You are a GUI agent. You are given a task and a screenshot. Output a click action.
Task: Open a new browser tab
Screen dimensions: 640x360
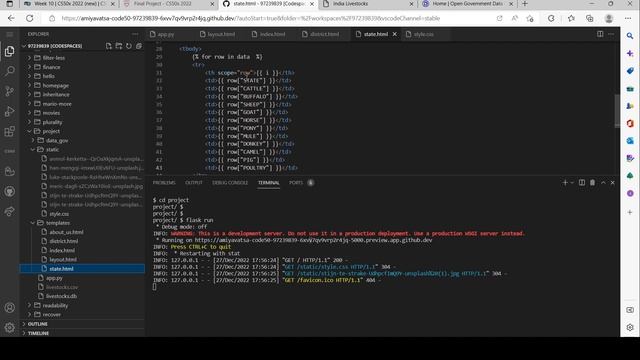[x=525, y=4]
